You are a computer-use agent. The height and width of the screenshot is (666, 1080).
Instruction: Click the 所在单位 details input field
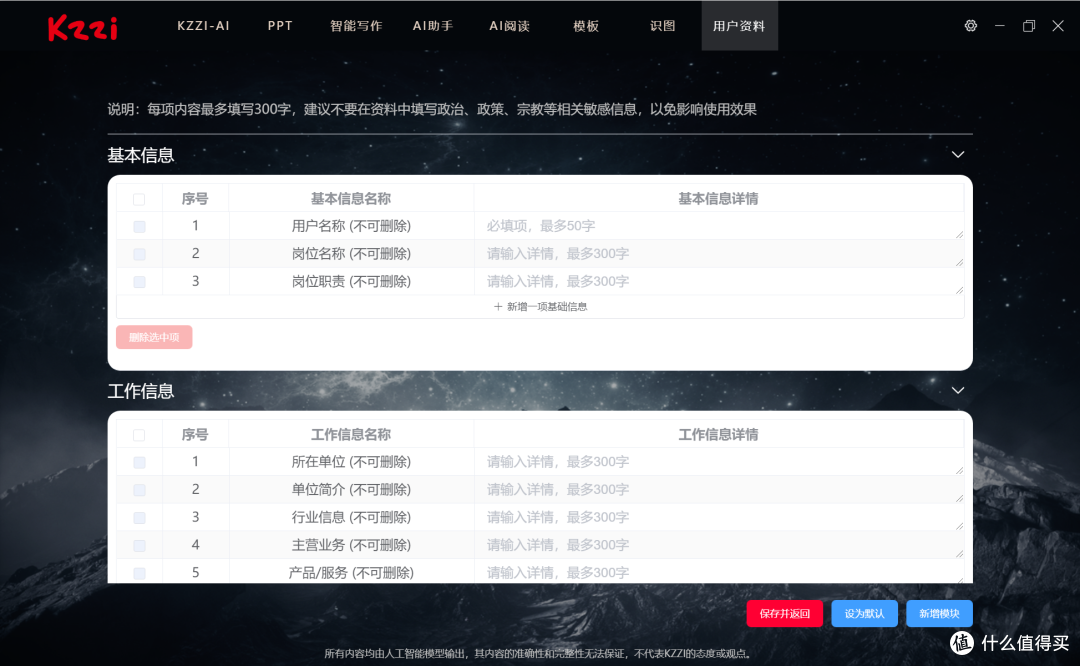pyautogui.click(x=718, y=461)
